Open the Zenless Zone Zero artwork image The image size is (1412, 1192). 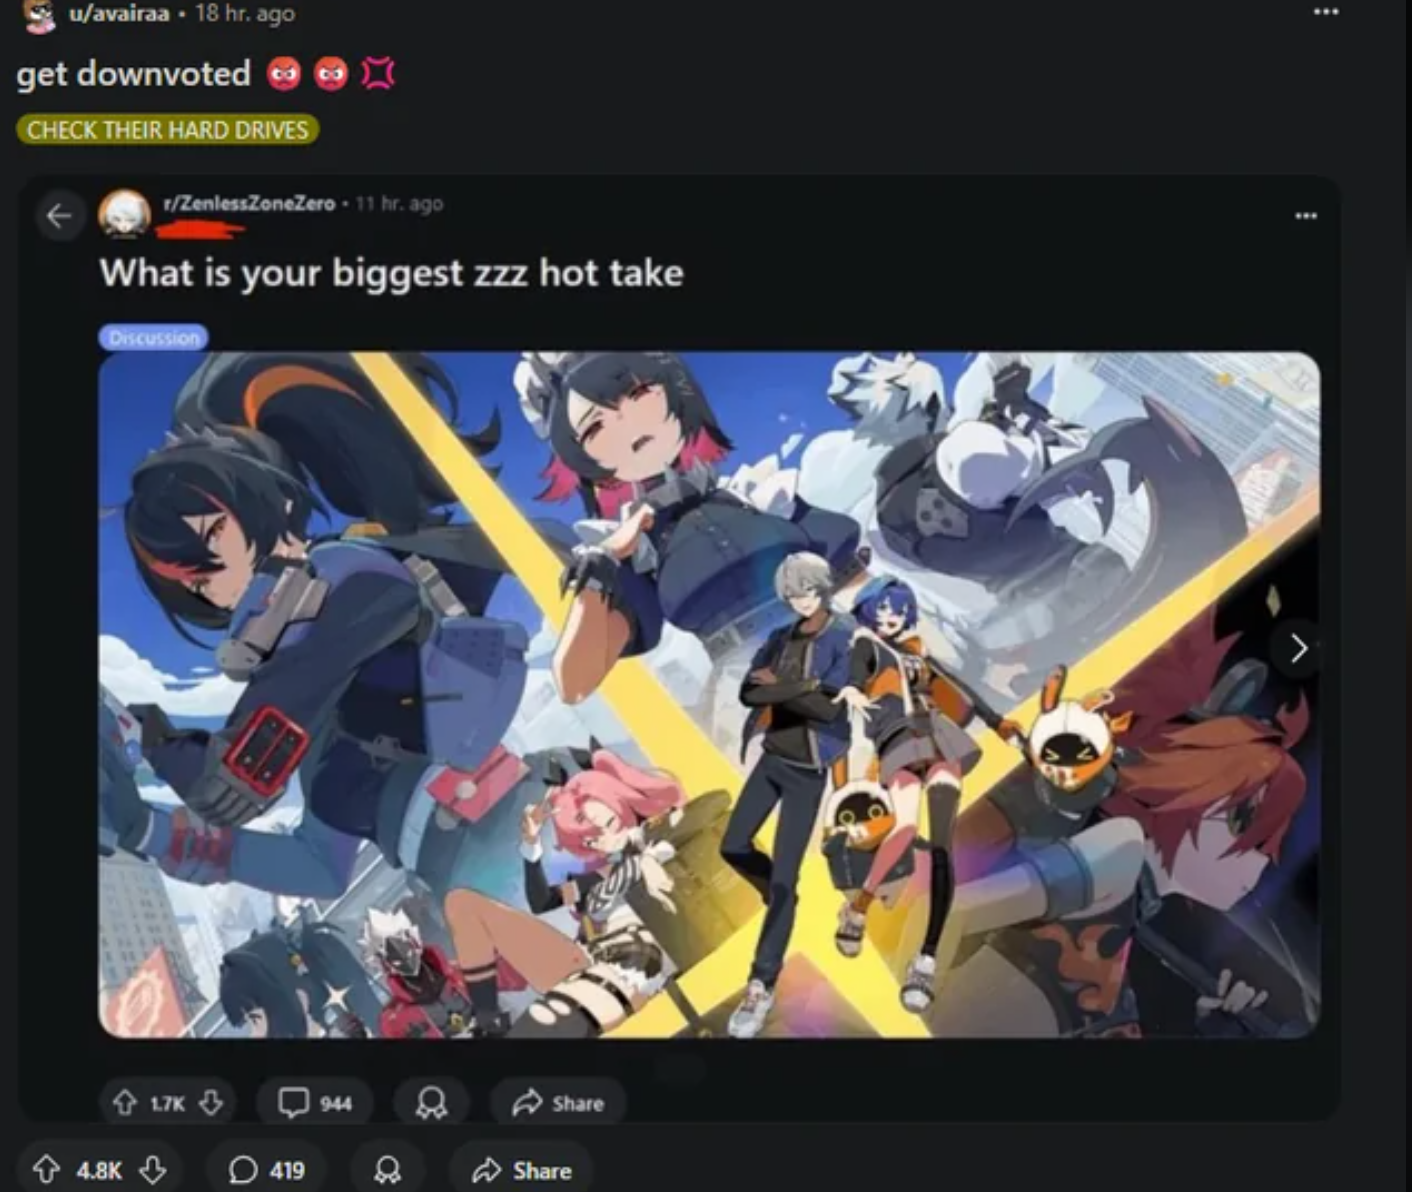[709, 695]
